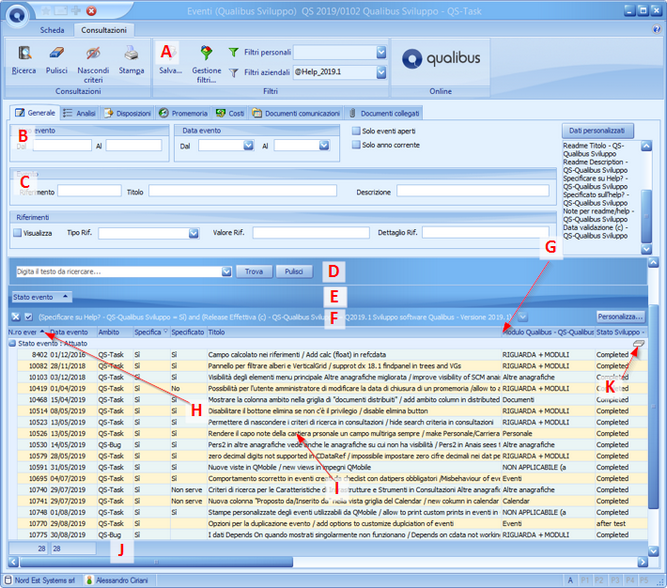The image size is (667, 588).
Task: Sort by Titolo column header
Action: click(x=354, y=332)
